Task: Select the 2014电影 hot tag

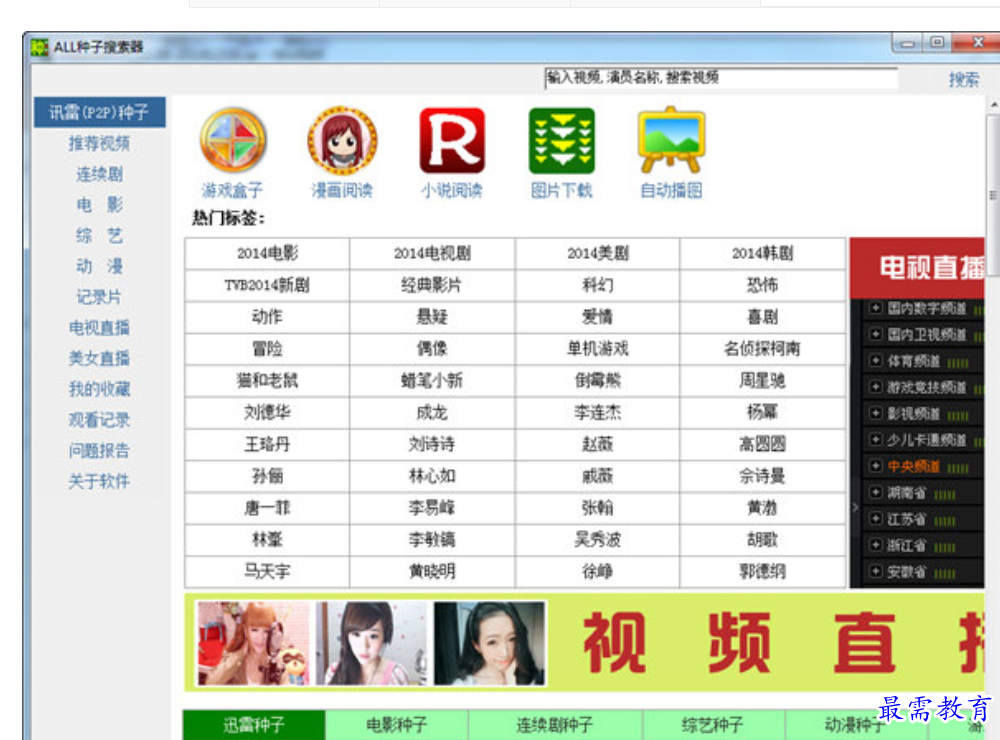Action: pos(267,254)
